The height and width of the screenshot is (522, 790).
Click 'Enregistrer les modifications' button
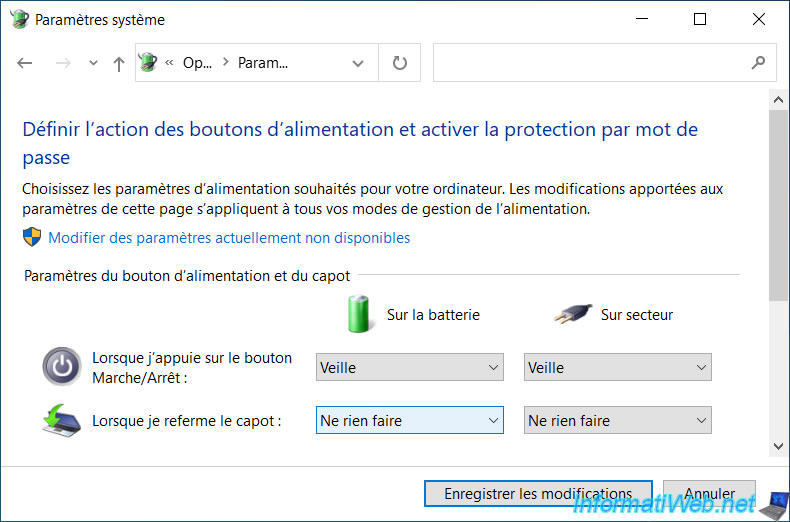point(538,493)
